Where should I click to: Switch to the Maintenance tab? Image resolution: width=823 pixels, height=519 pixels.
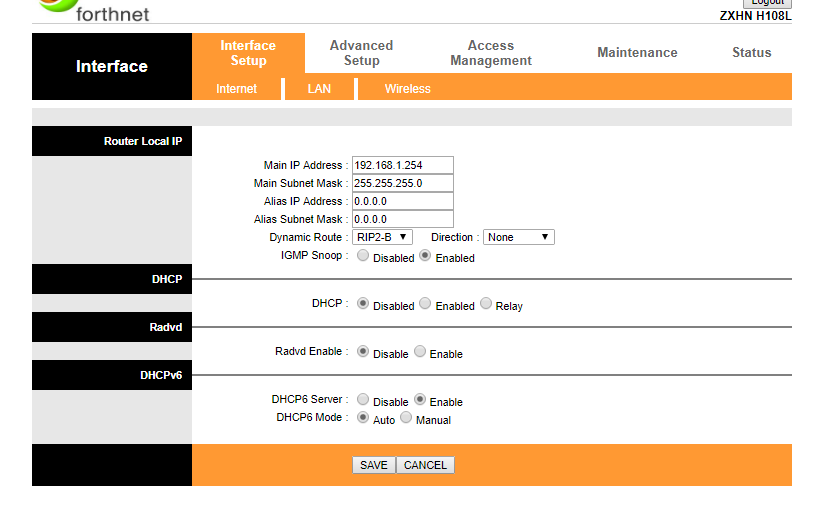point(637,52)
